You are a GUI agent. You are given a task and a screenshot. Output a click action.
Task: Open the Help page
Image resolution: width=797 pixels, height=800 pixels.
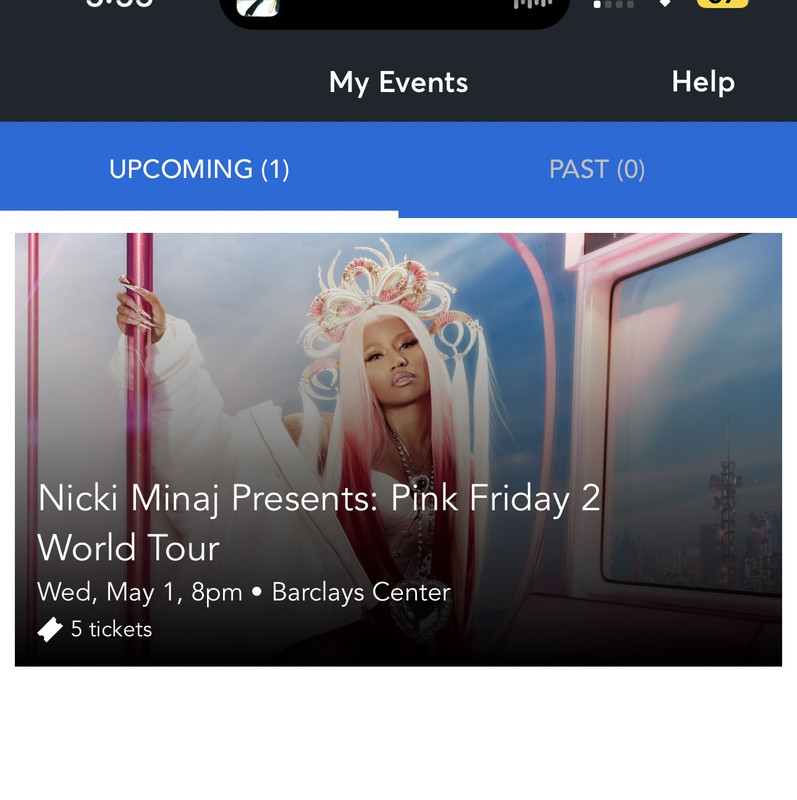[703, 83]
